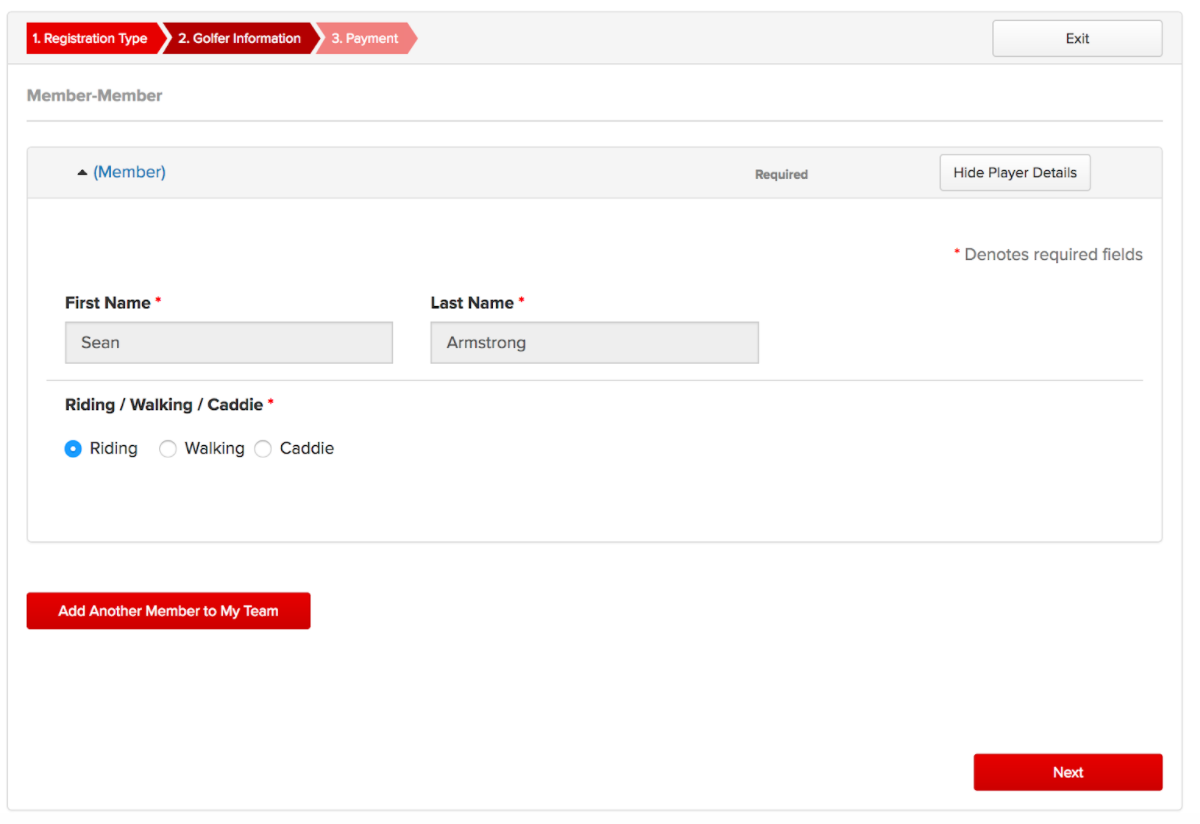Click the Exit button

tap(1077, 39)
